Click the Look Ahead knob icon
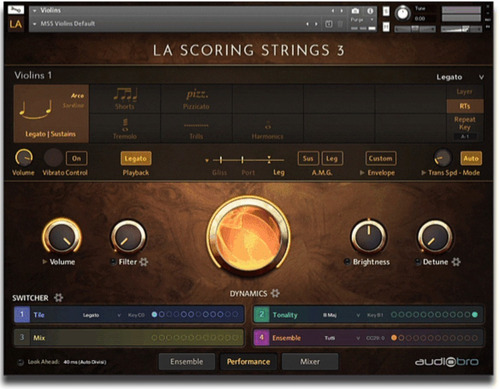Image resolution: width=500 pixels, height=389 pixels. 20,362
